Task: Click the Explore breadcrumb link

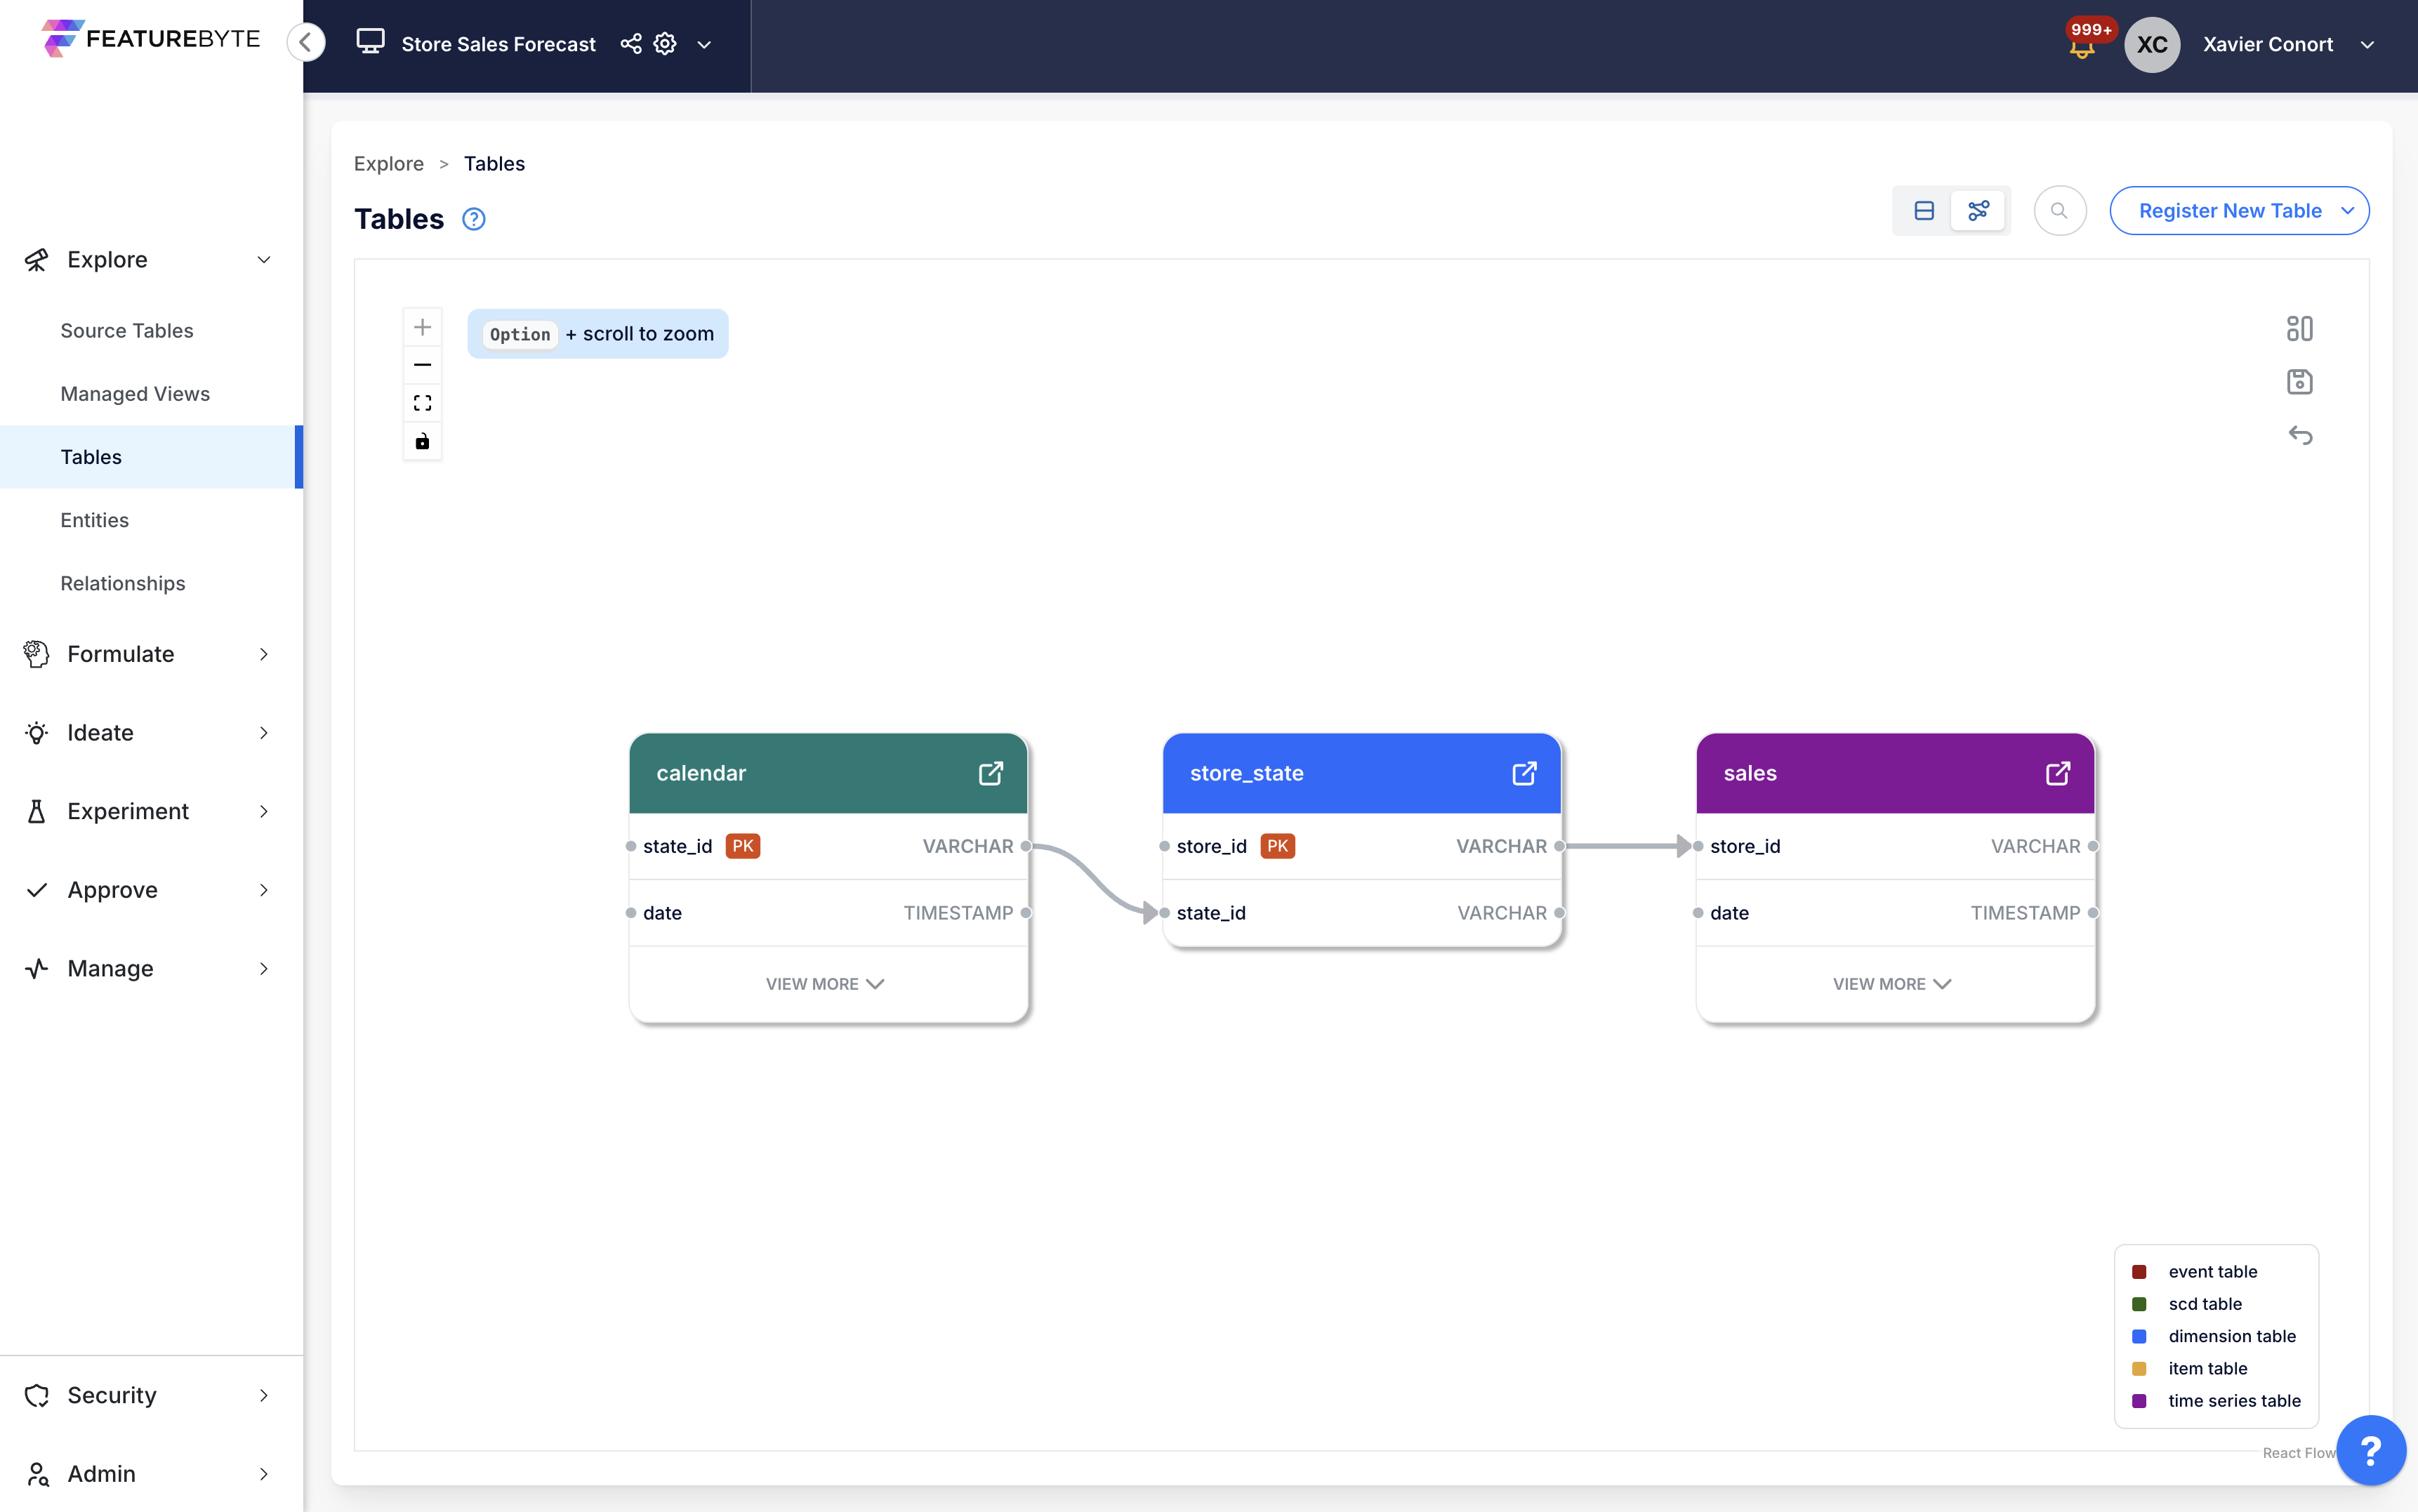Action: click(x=388, y=164)
